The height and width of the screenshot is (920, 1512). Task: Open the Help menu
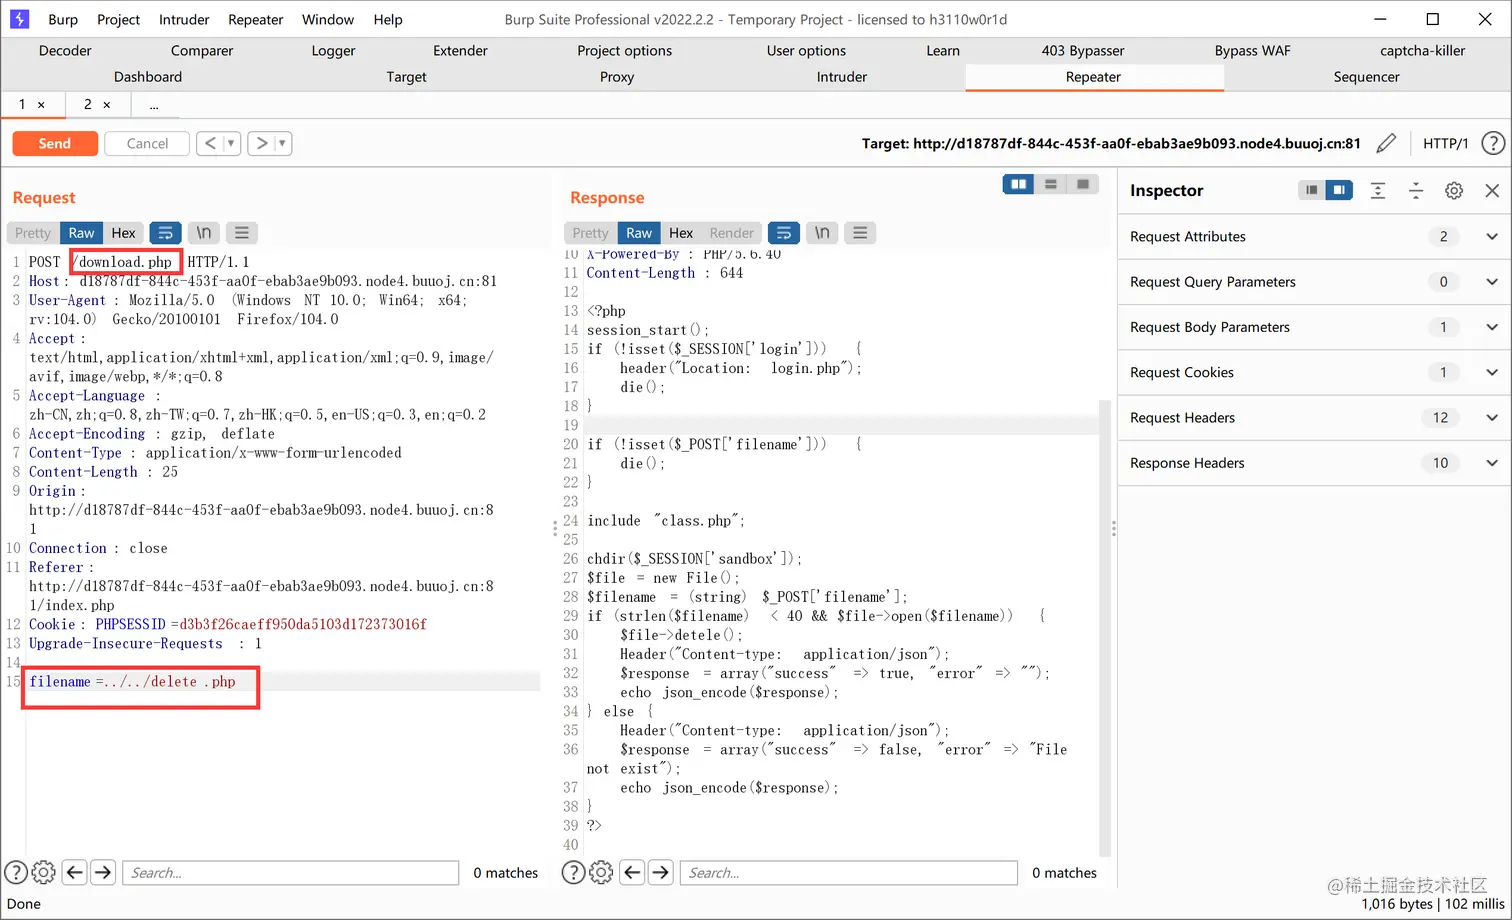[x=388, y=19]
